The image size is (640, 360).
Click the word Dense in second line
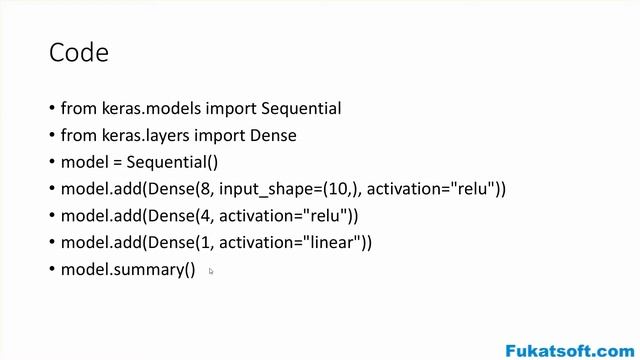click(273, 135)
